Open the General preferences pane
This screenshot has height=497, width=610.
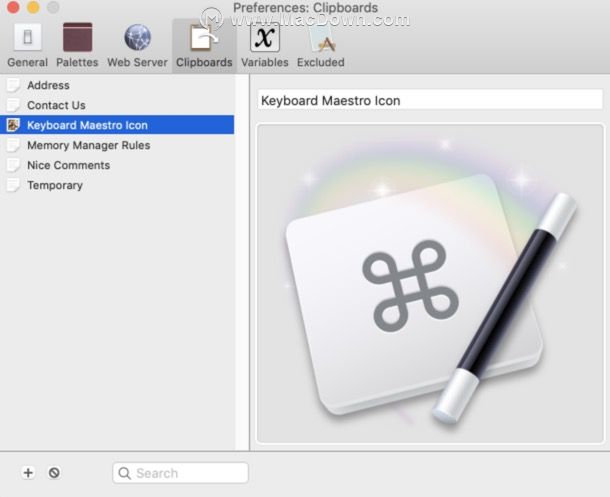[27, 46]
